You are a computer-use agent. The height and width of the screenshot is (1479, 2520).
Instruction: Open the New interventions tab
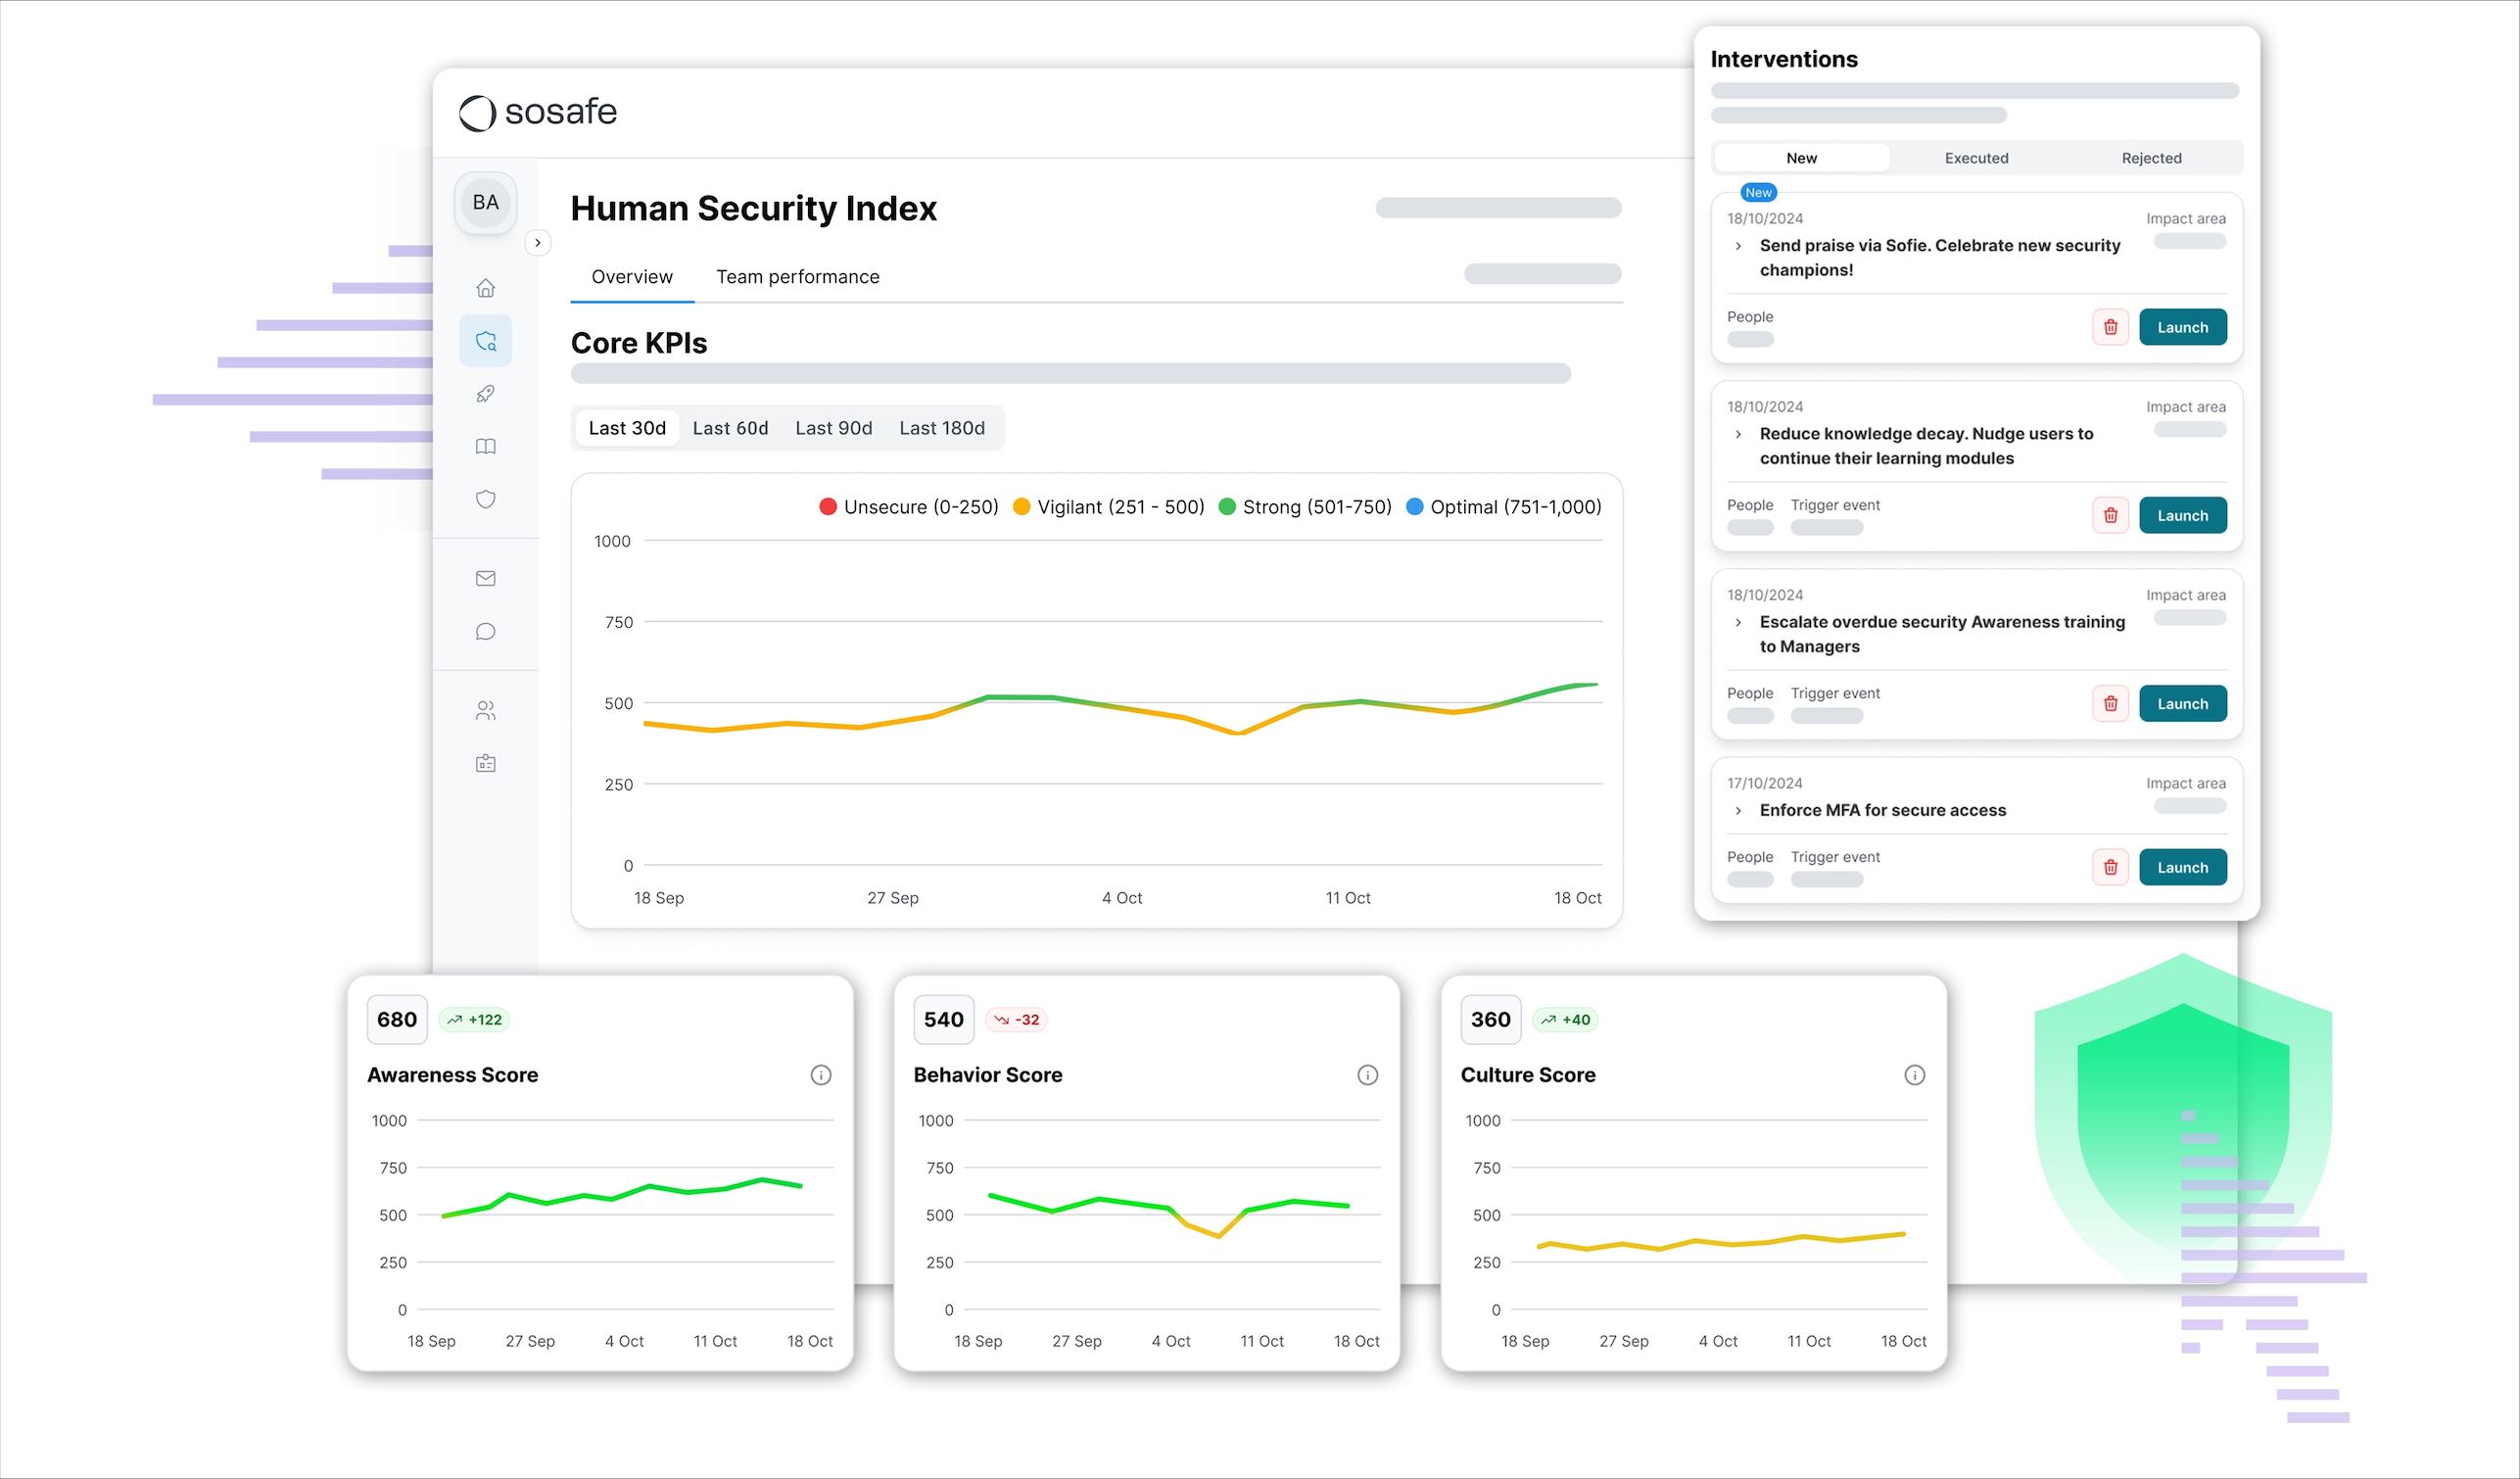click(x=1801, y=158)
